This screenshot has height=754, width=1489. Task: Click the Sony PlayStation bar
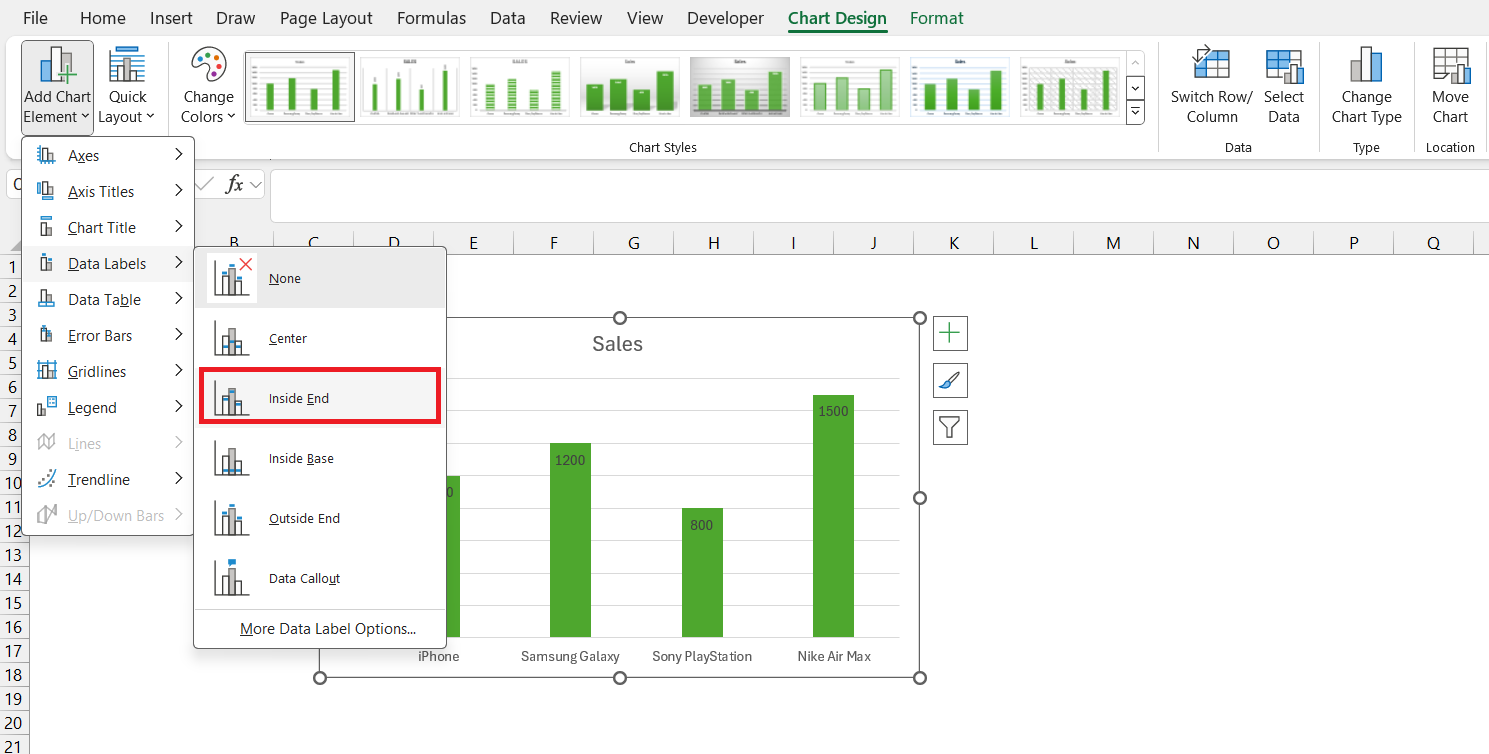click(702, 572)
